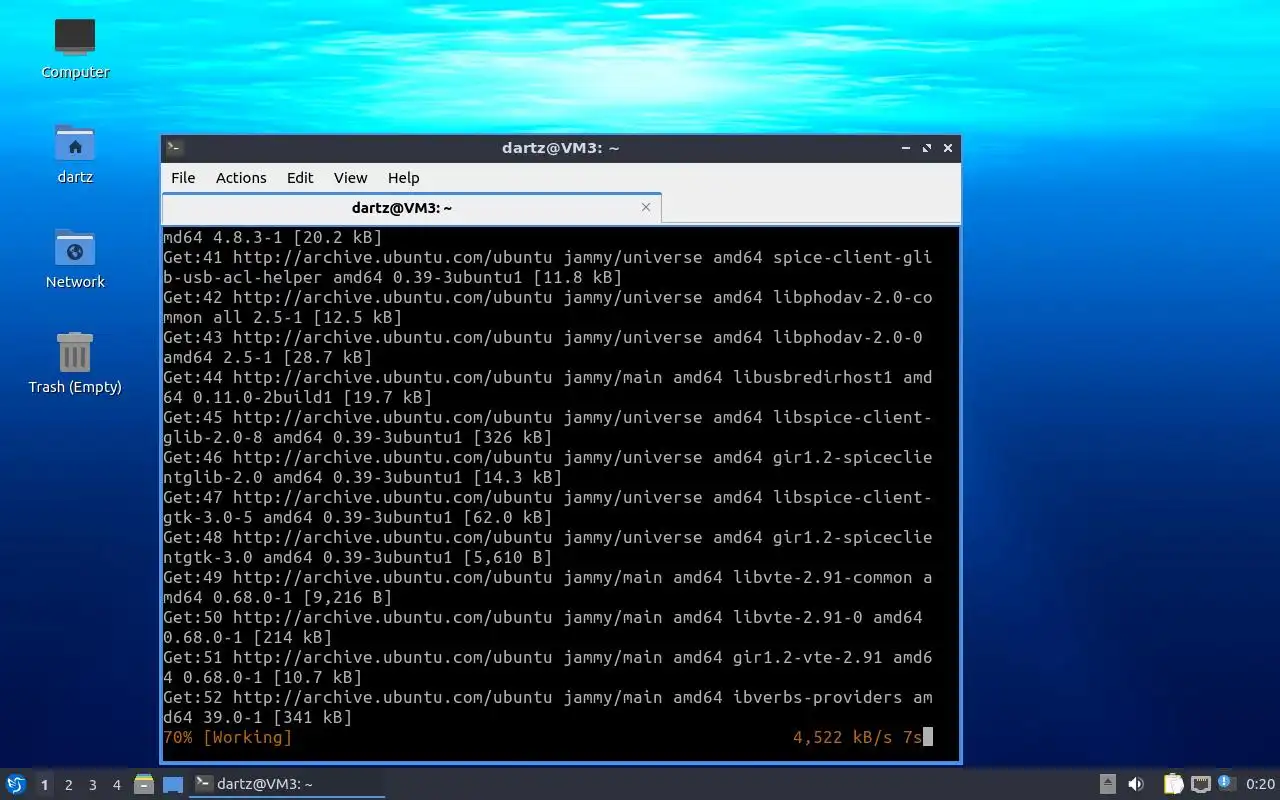Open the View menu
This screenshot has width=1280, height=800.
pyautogui.click(x=350, y=177)
